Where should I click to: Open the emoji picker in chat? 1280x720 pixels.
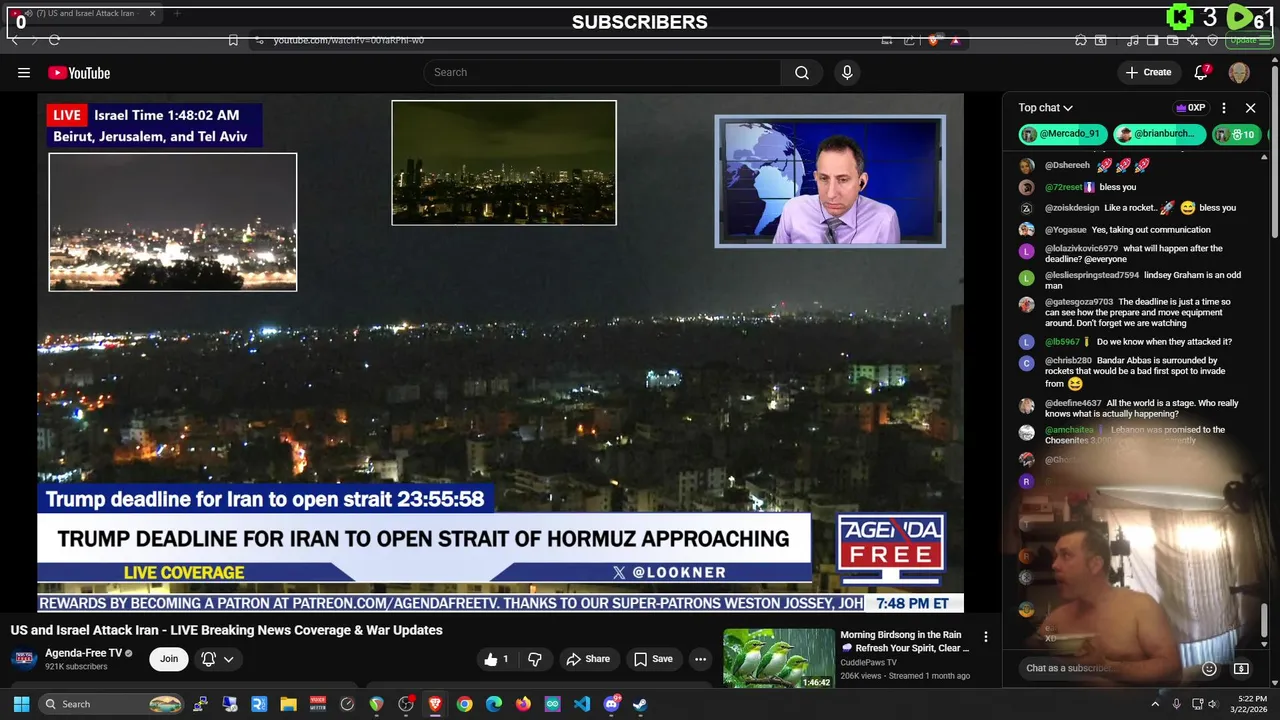(1209, 668)
